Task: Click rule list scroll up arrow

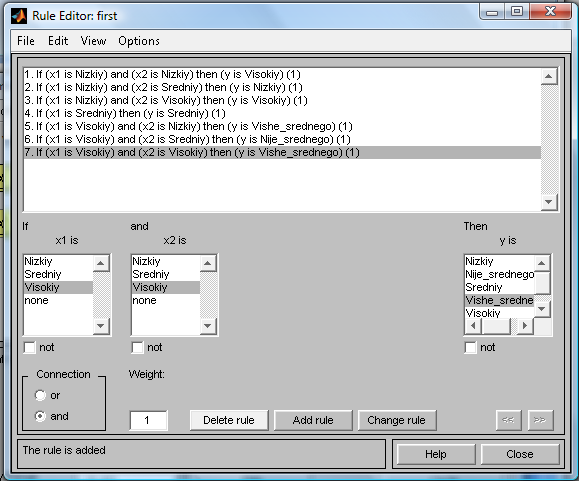Action: (549, 76)
